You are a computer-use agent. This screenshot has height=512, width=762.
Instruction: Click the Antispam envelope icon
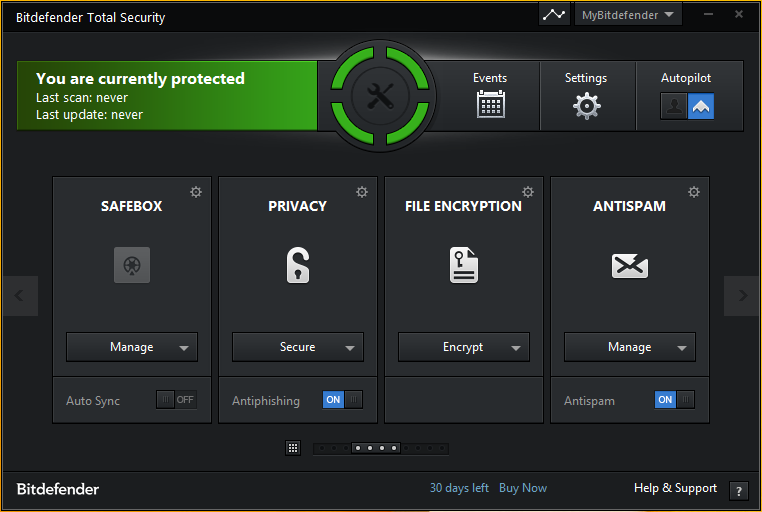pyautogui.click(x=630, y=265)
